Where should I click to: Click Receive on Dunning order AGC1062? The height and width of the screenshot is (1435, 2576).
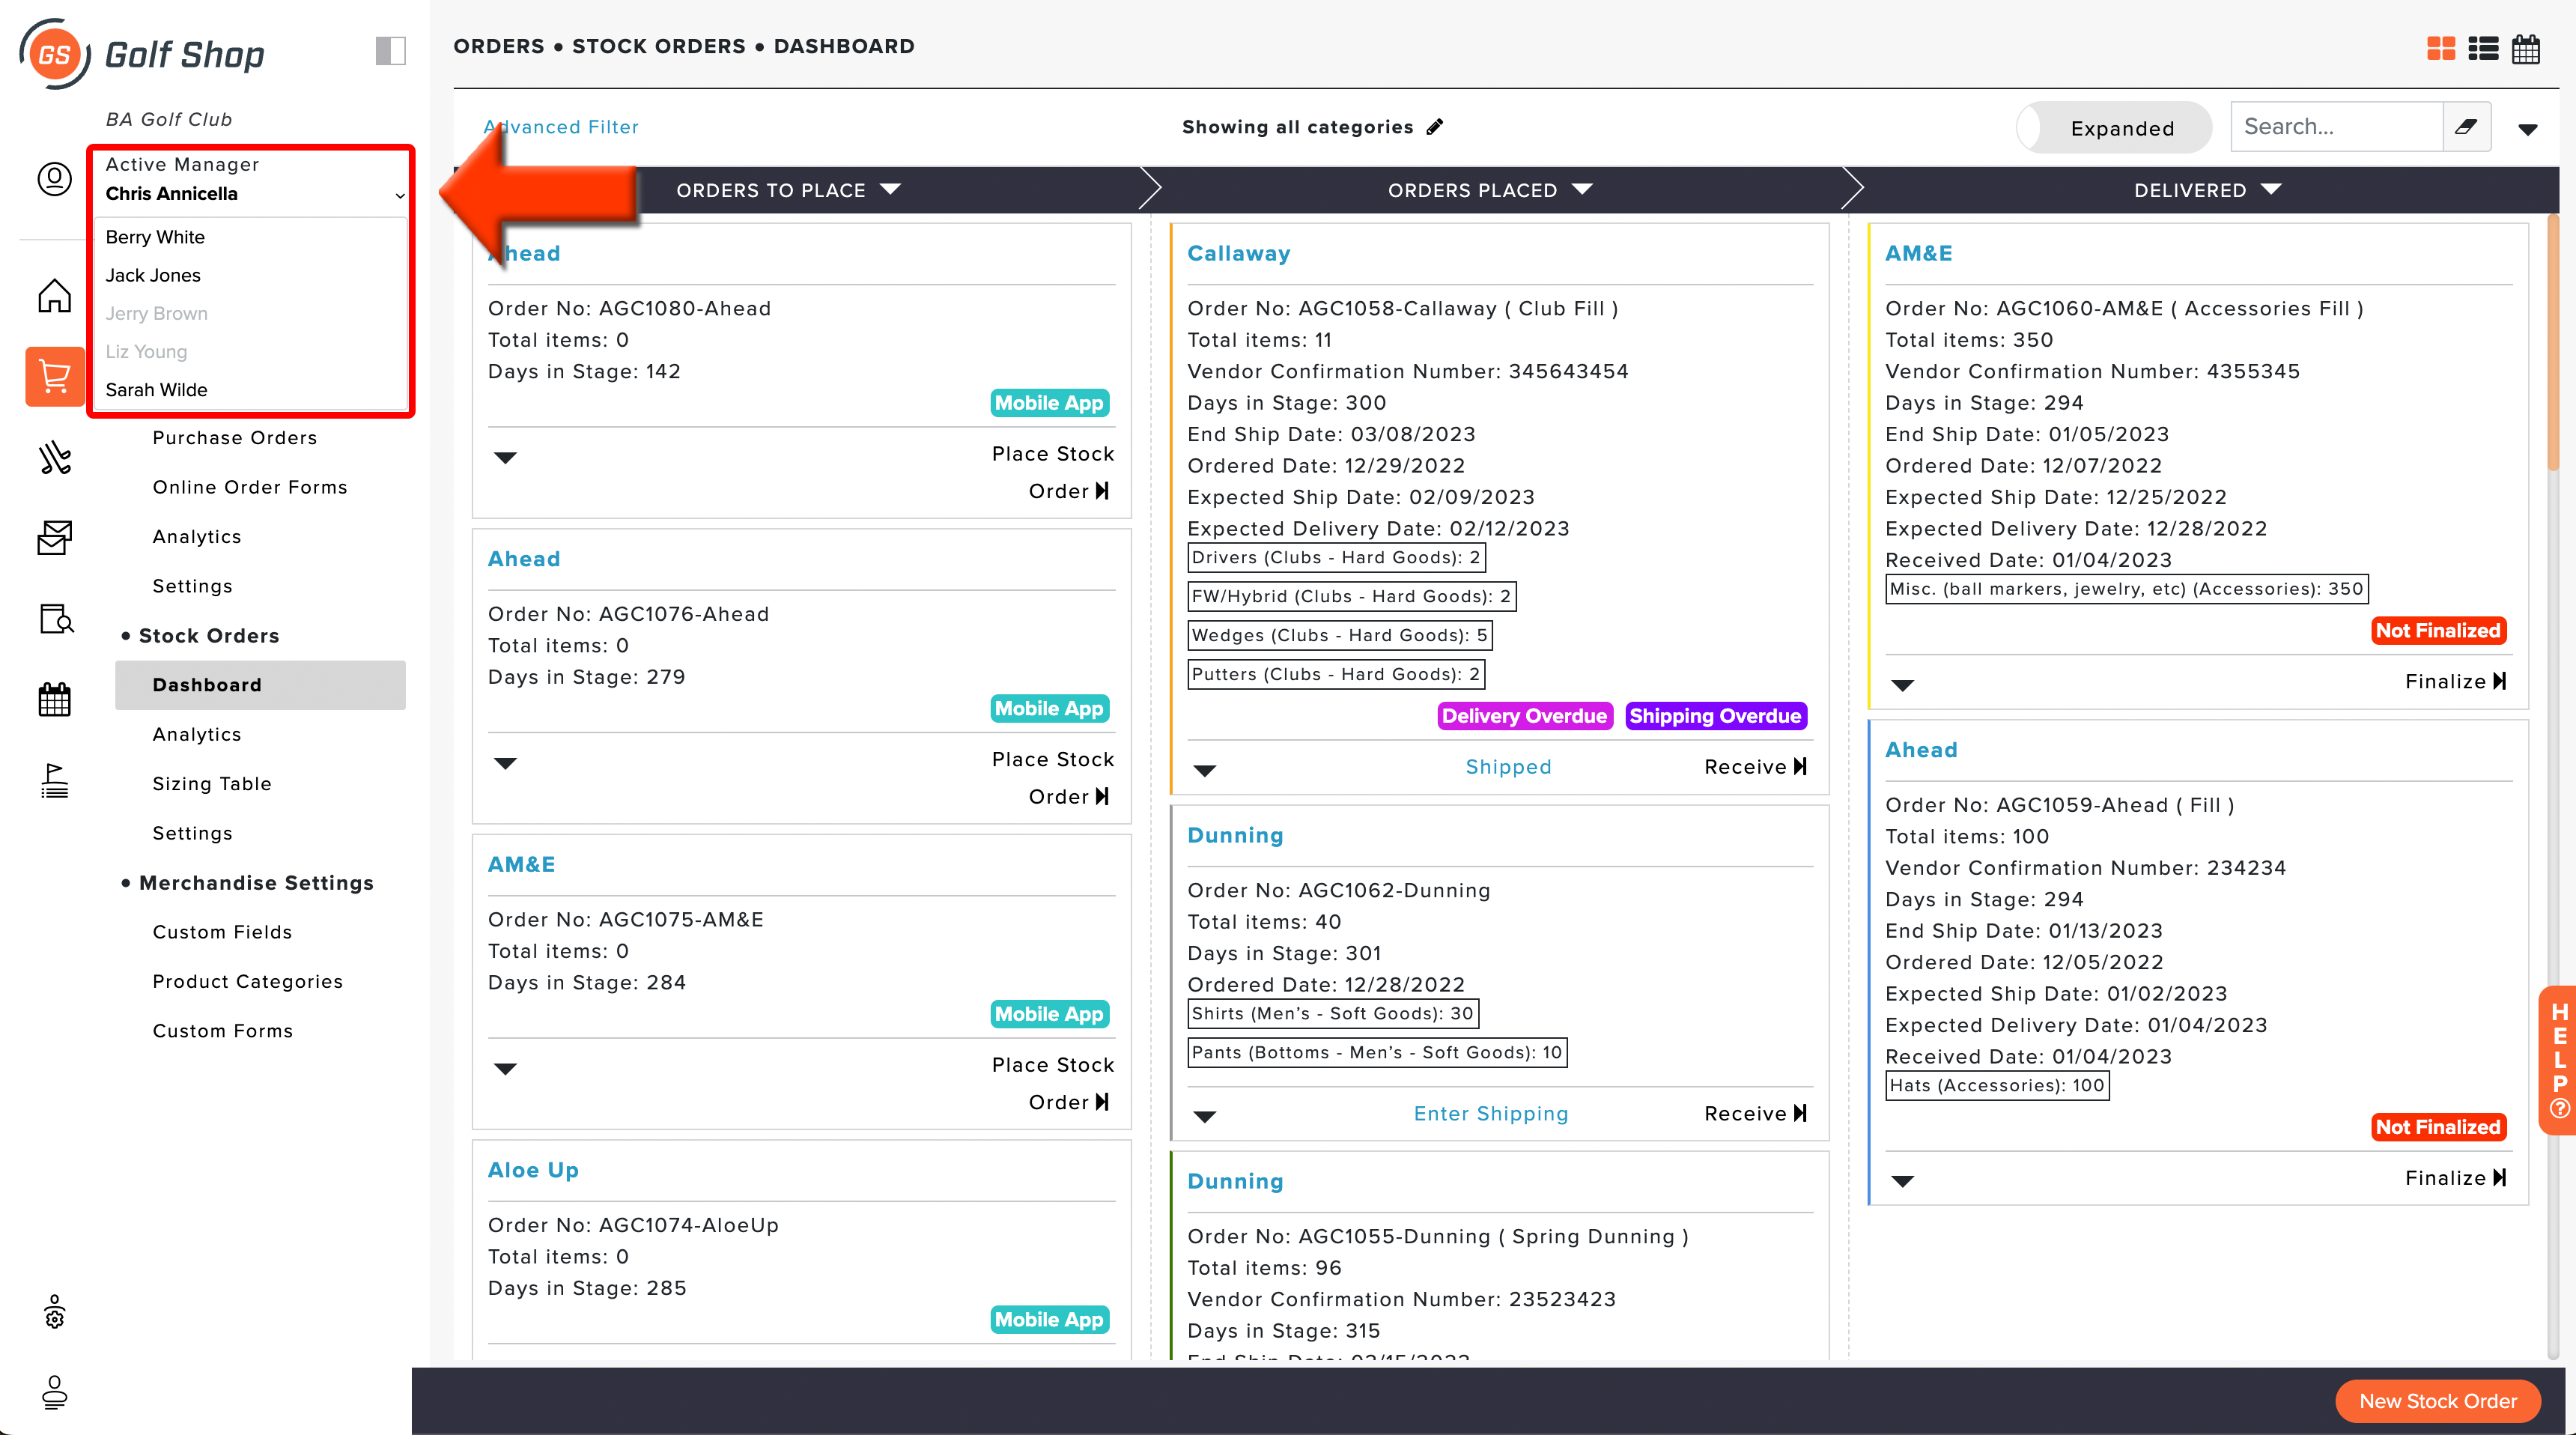[1755, 1114]
